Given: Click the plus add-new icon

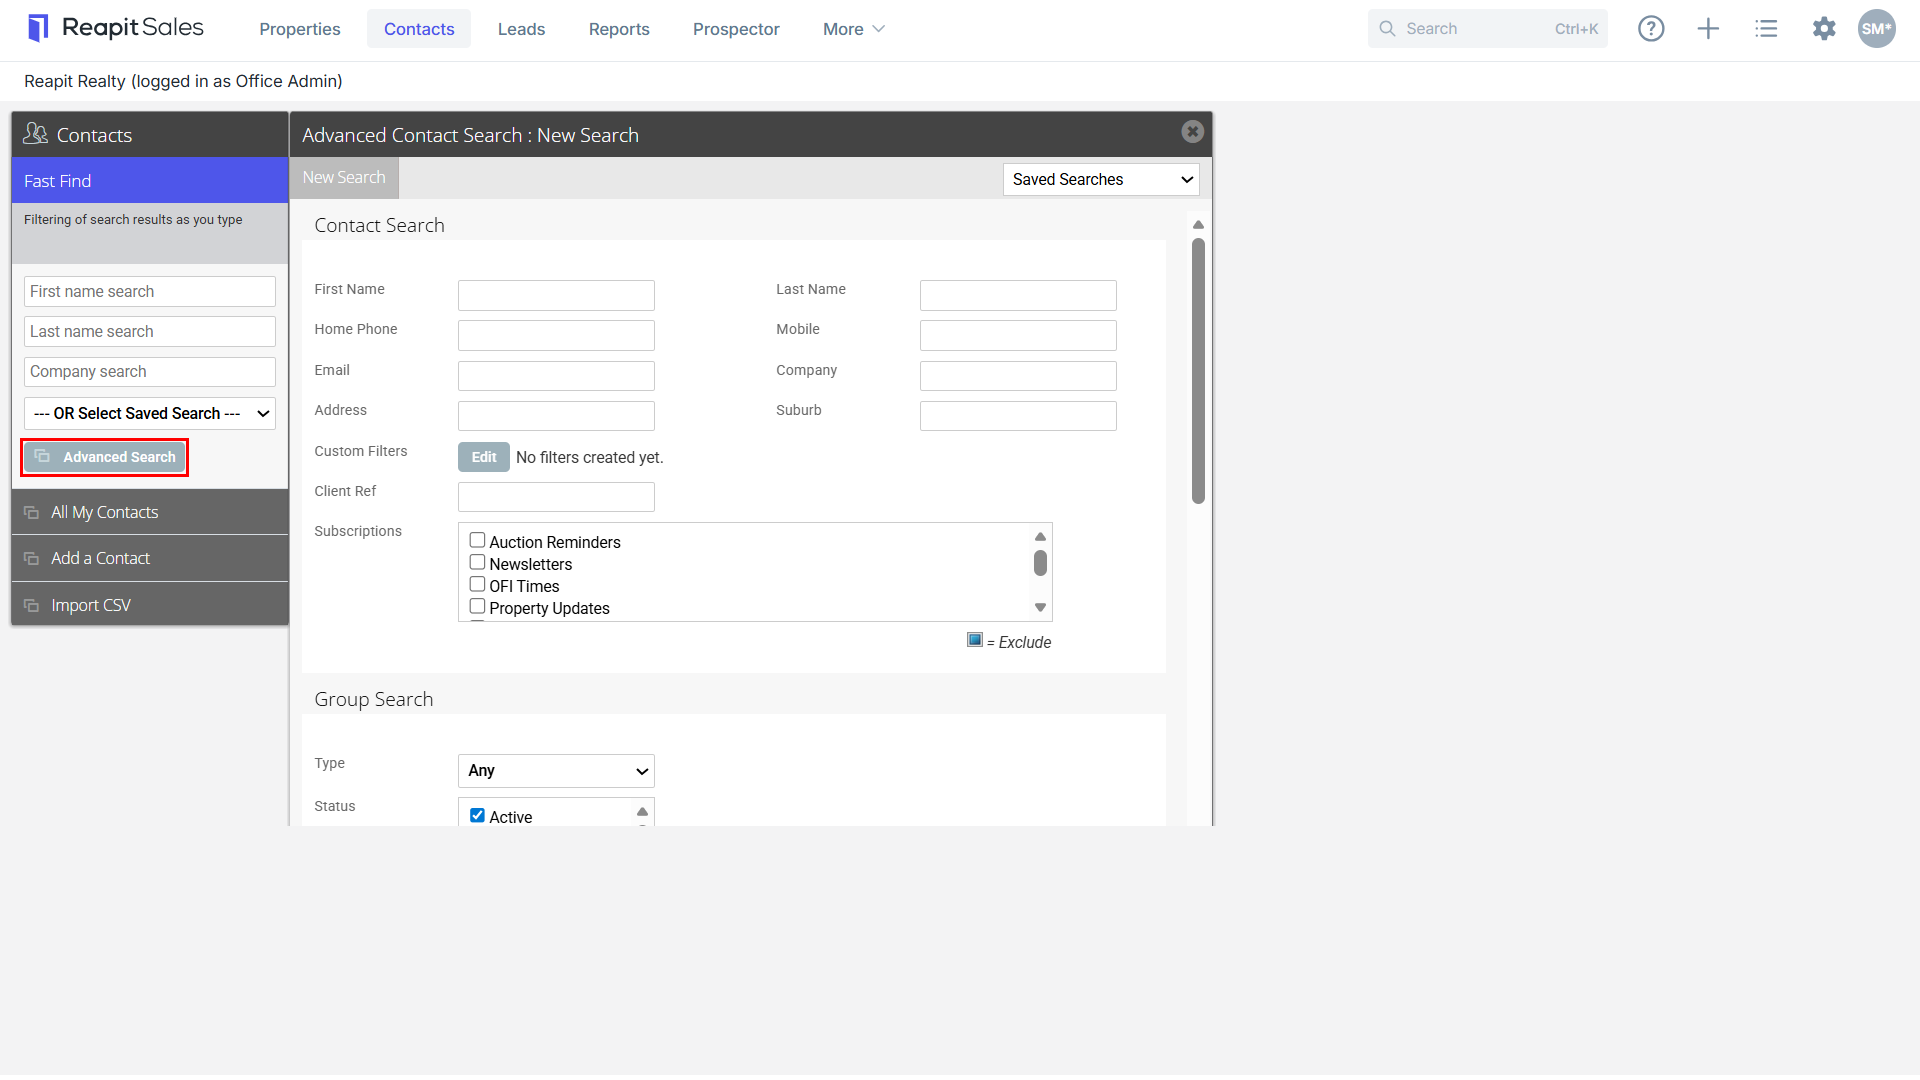Looking at the screenshot, I should 1708,29.
